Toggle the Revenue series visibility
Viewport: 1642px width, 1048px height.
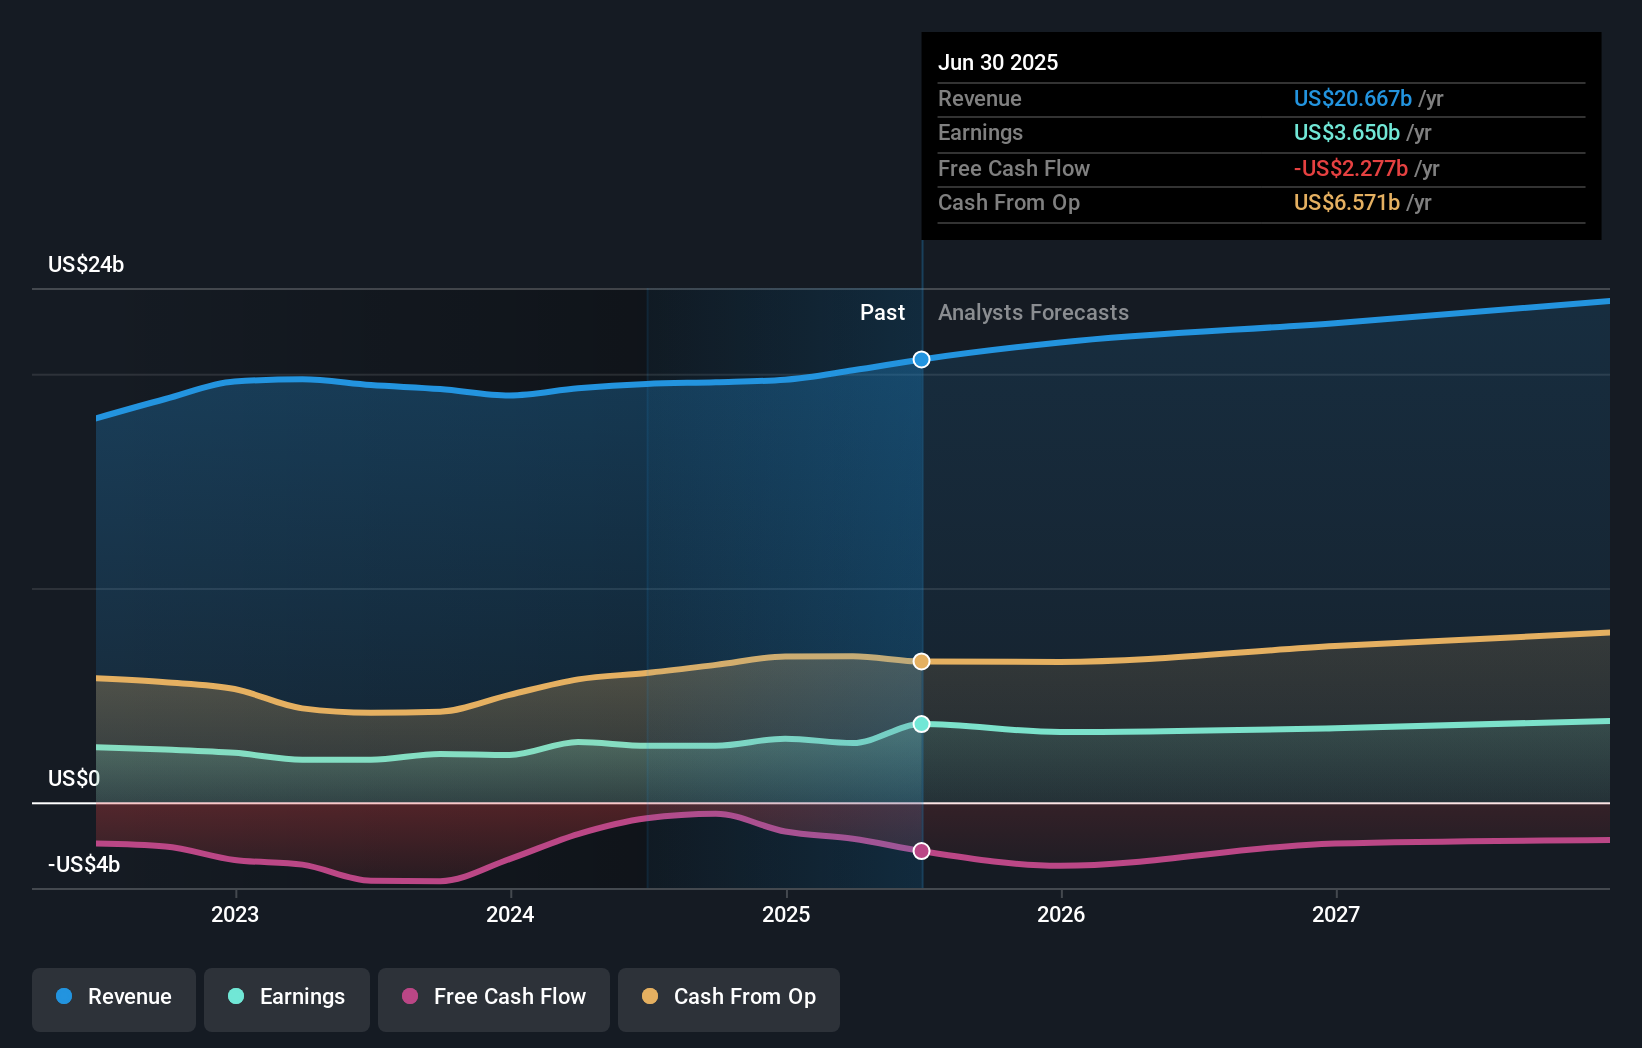[x=113, y=997]
